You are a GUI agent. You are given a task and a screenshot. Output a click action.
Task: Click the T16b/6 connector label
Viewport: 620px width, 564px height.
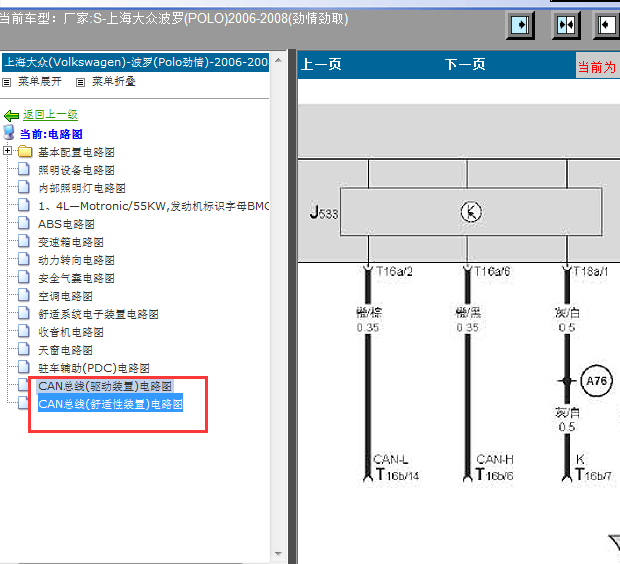coord(494,475)
